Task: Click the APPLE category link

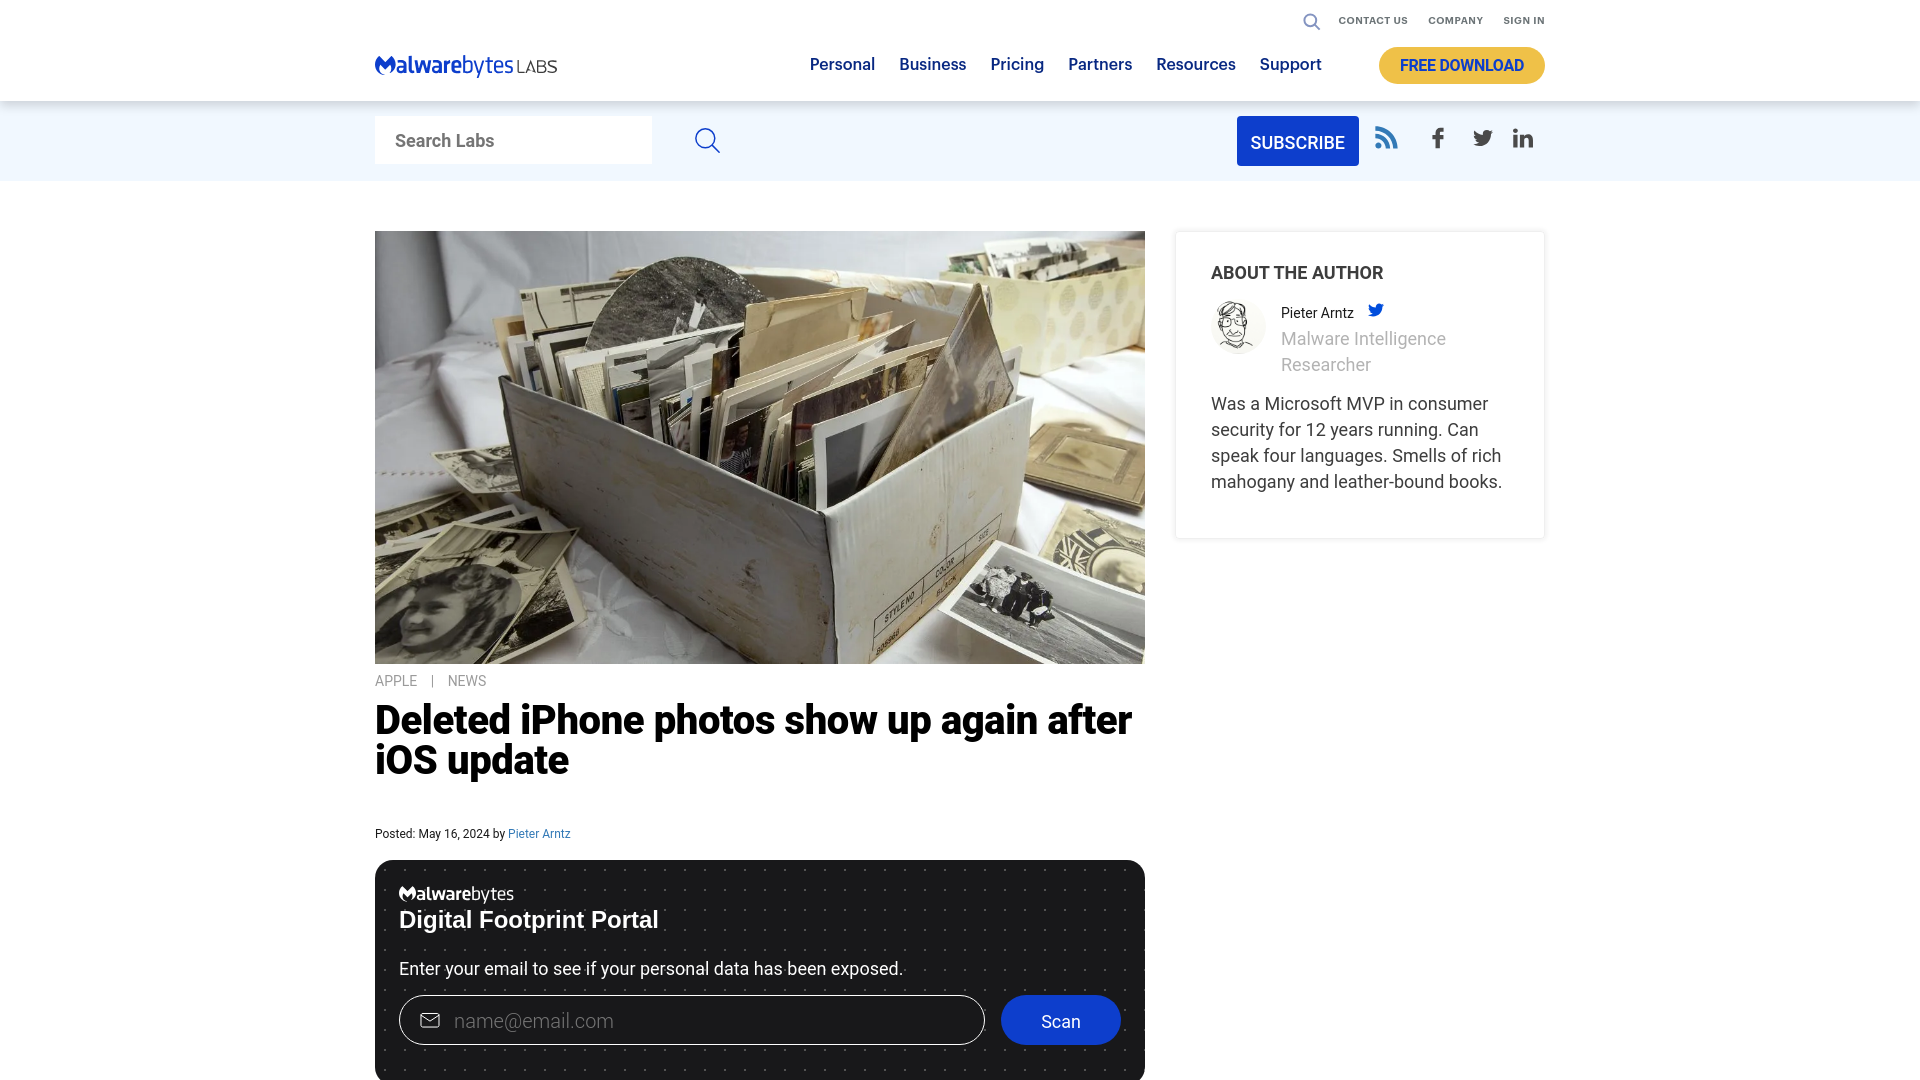Action: coord(396,680)
